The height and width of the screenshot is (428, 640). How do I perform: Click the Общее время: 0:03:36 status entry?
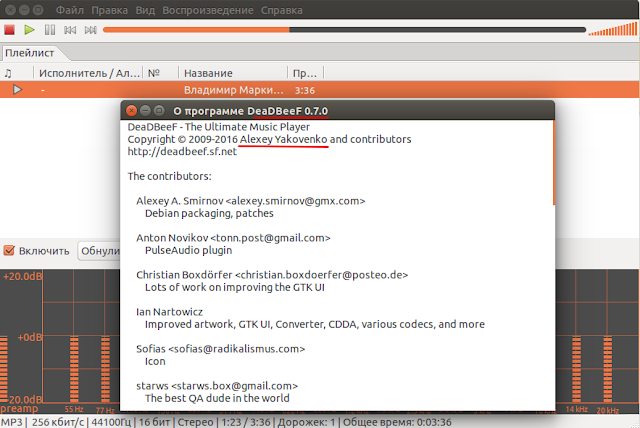tap(397, 422)
